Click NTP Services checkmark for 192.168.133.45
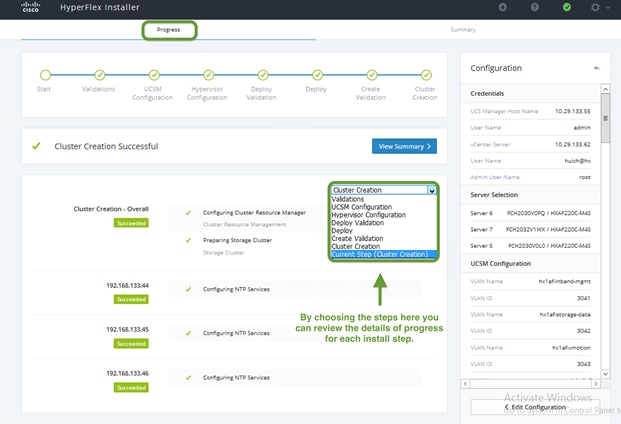The height and width of the screenshot is (424, 621). point(189,333)
